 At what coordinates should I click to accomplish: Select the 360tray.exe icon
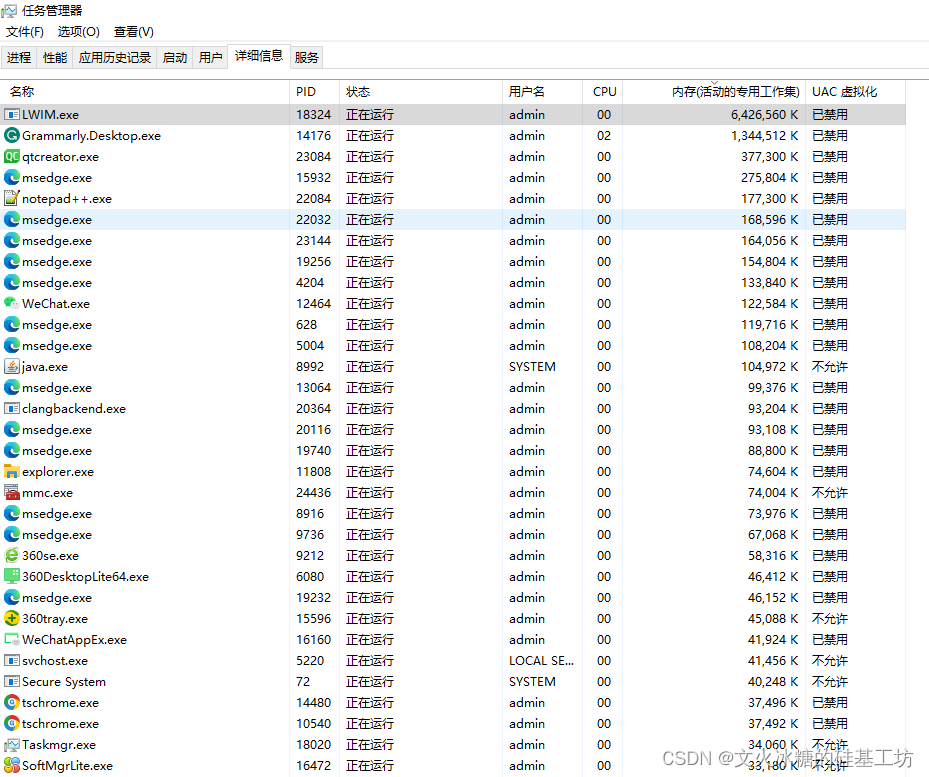12,618
